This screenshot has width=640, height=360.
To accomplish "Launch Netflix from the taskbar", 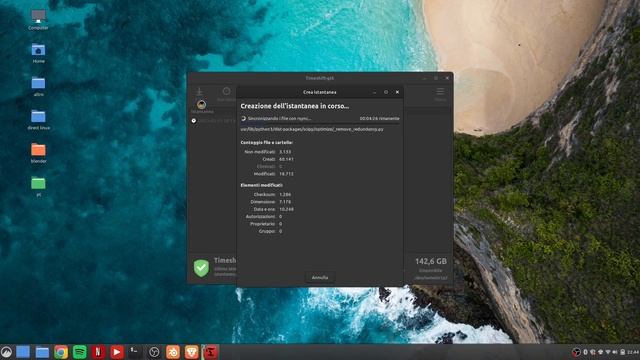I will [x=98, y=352].
